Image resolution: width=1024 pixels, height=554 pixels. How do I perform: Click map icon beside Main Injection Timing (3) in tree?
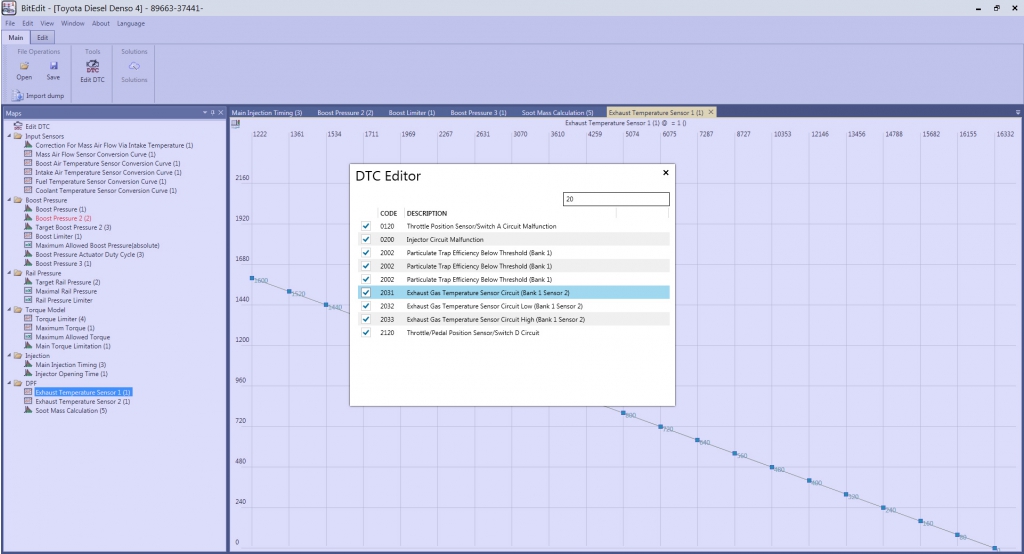(28, 365)
